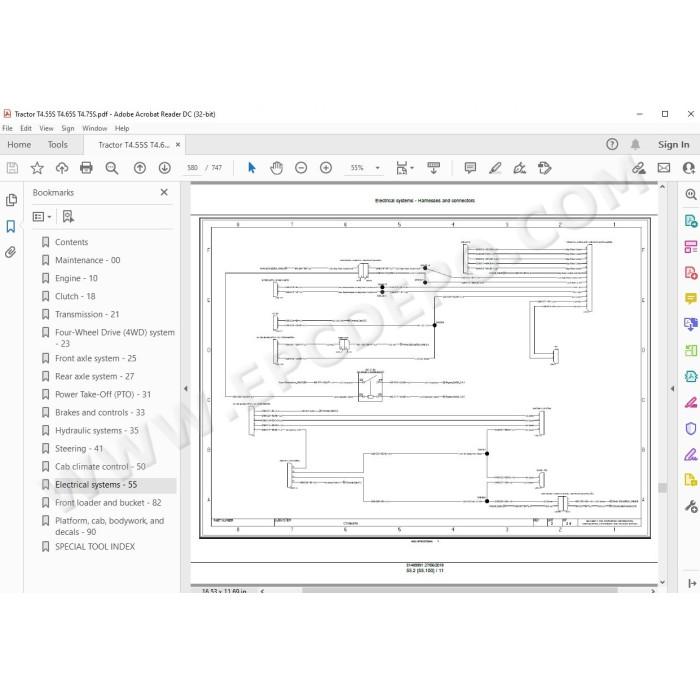Open the Help menu
Image resolution: width=700 pixels, height=700 pixels.
click(122, 128)
